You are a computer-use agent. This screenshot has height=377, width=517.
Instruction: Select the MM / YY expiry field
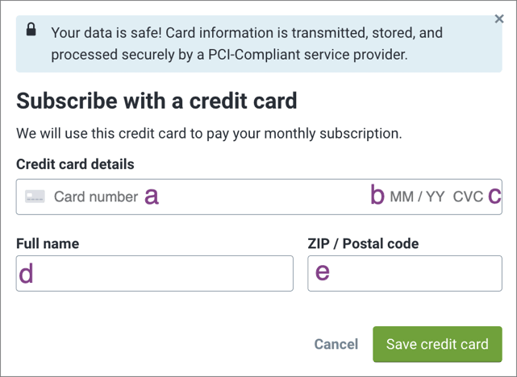417,197
